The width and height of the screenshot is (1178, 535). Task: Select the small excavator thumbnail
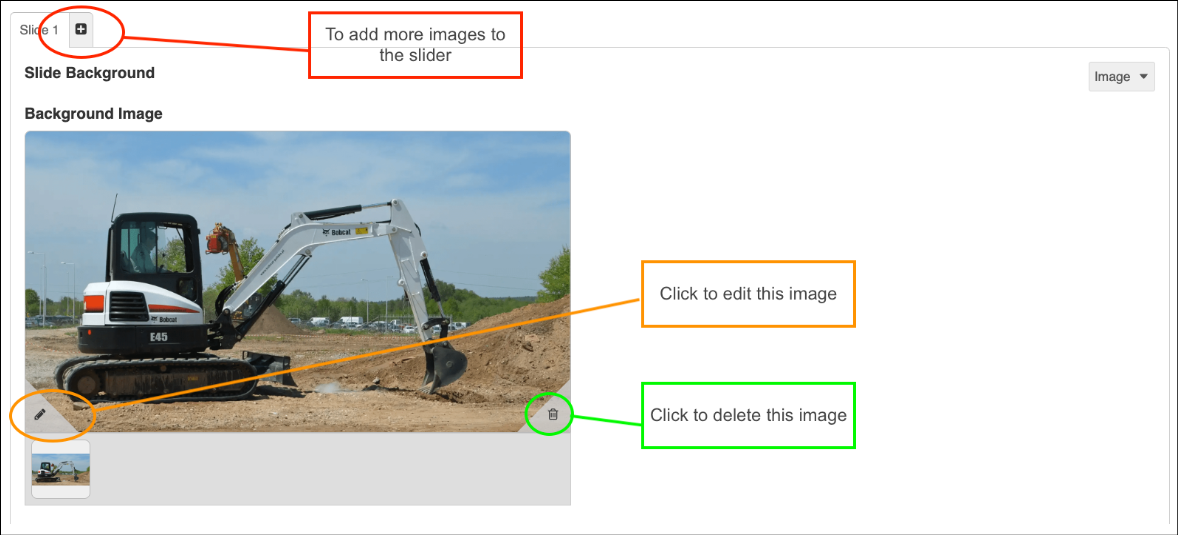[61, 469]
